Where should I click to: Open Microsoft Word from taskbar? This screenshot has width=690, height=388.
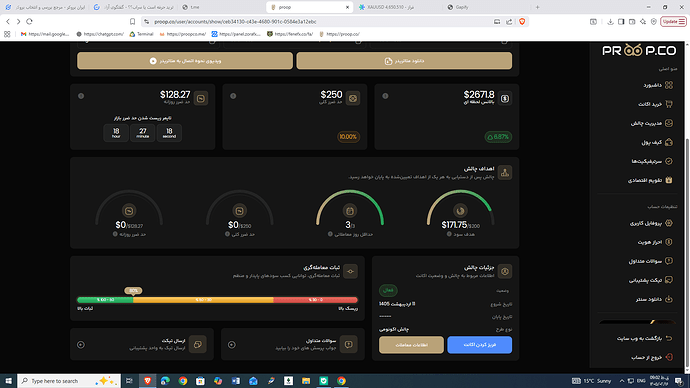(235, 381)
